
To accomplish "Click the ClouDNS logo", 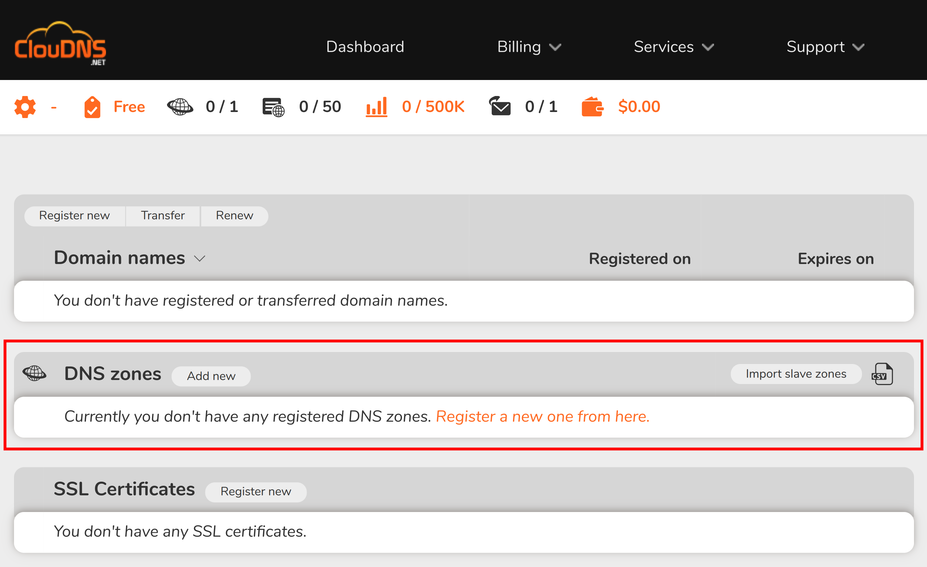I will pos(60,45).
